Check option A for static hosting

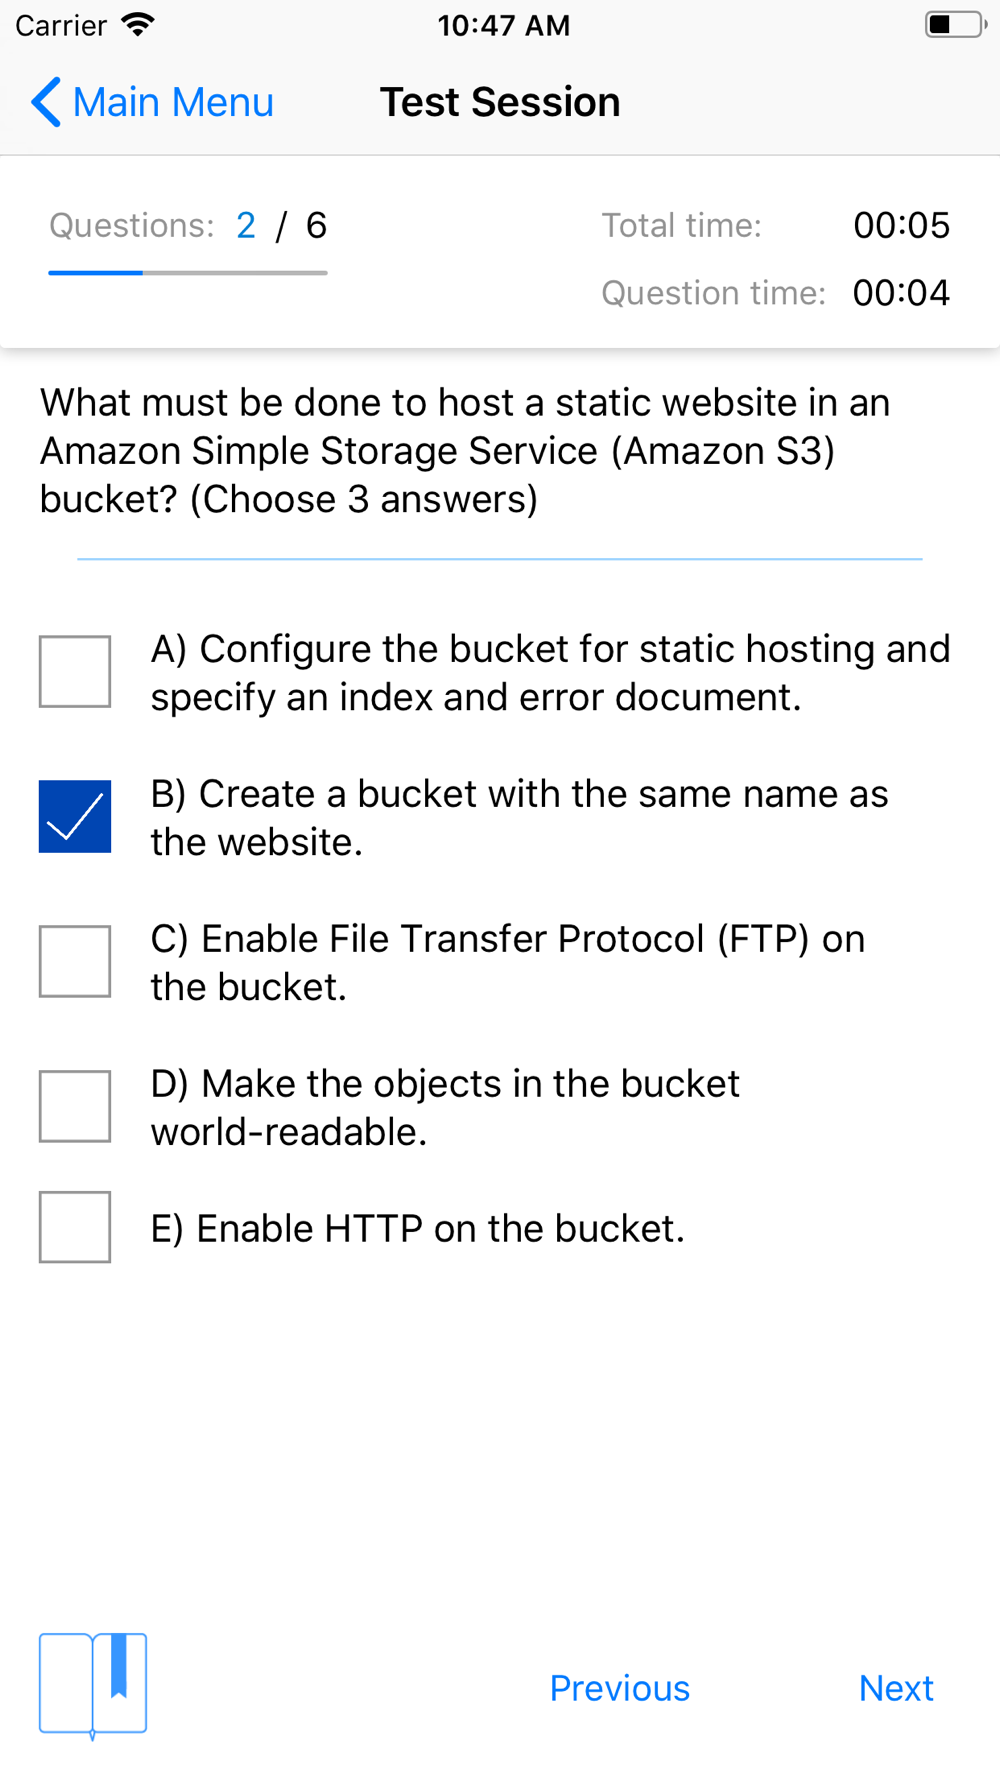(75, 671)
